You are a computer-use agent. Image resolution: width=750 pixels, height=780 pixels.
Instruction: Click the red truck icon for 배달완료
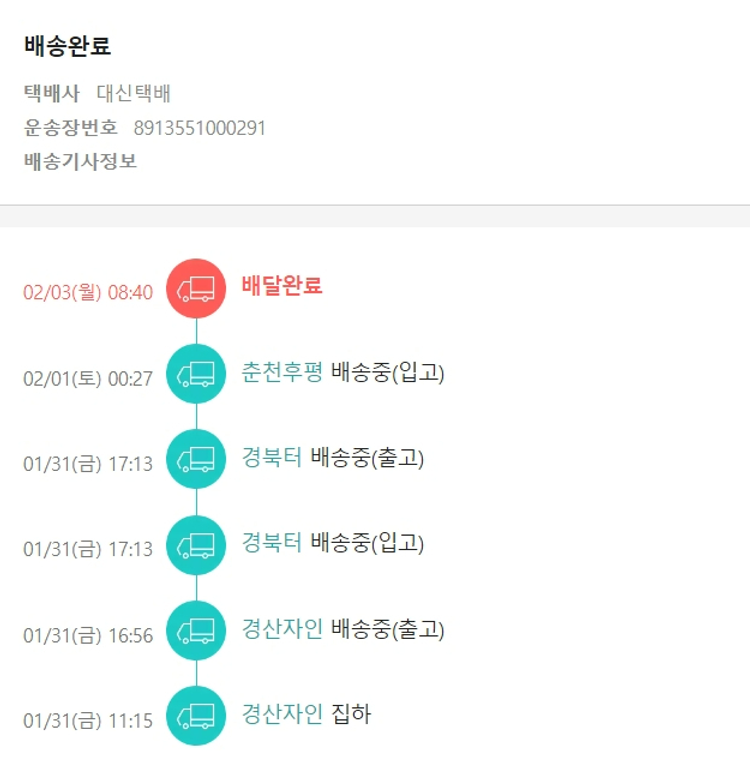pos(196,289)
